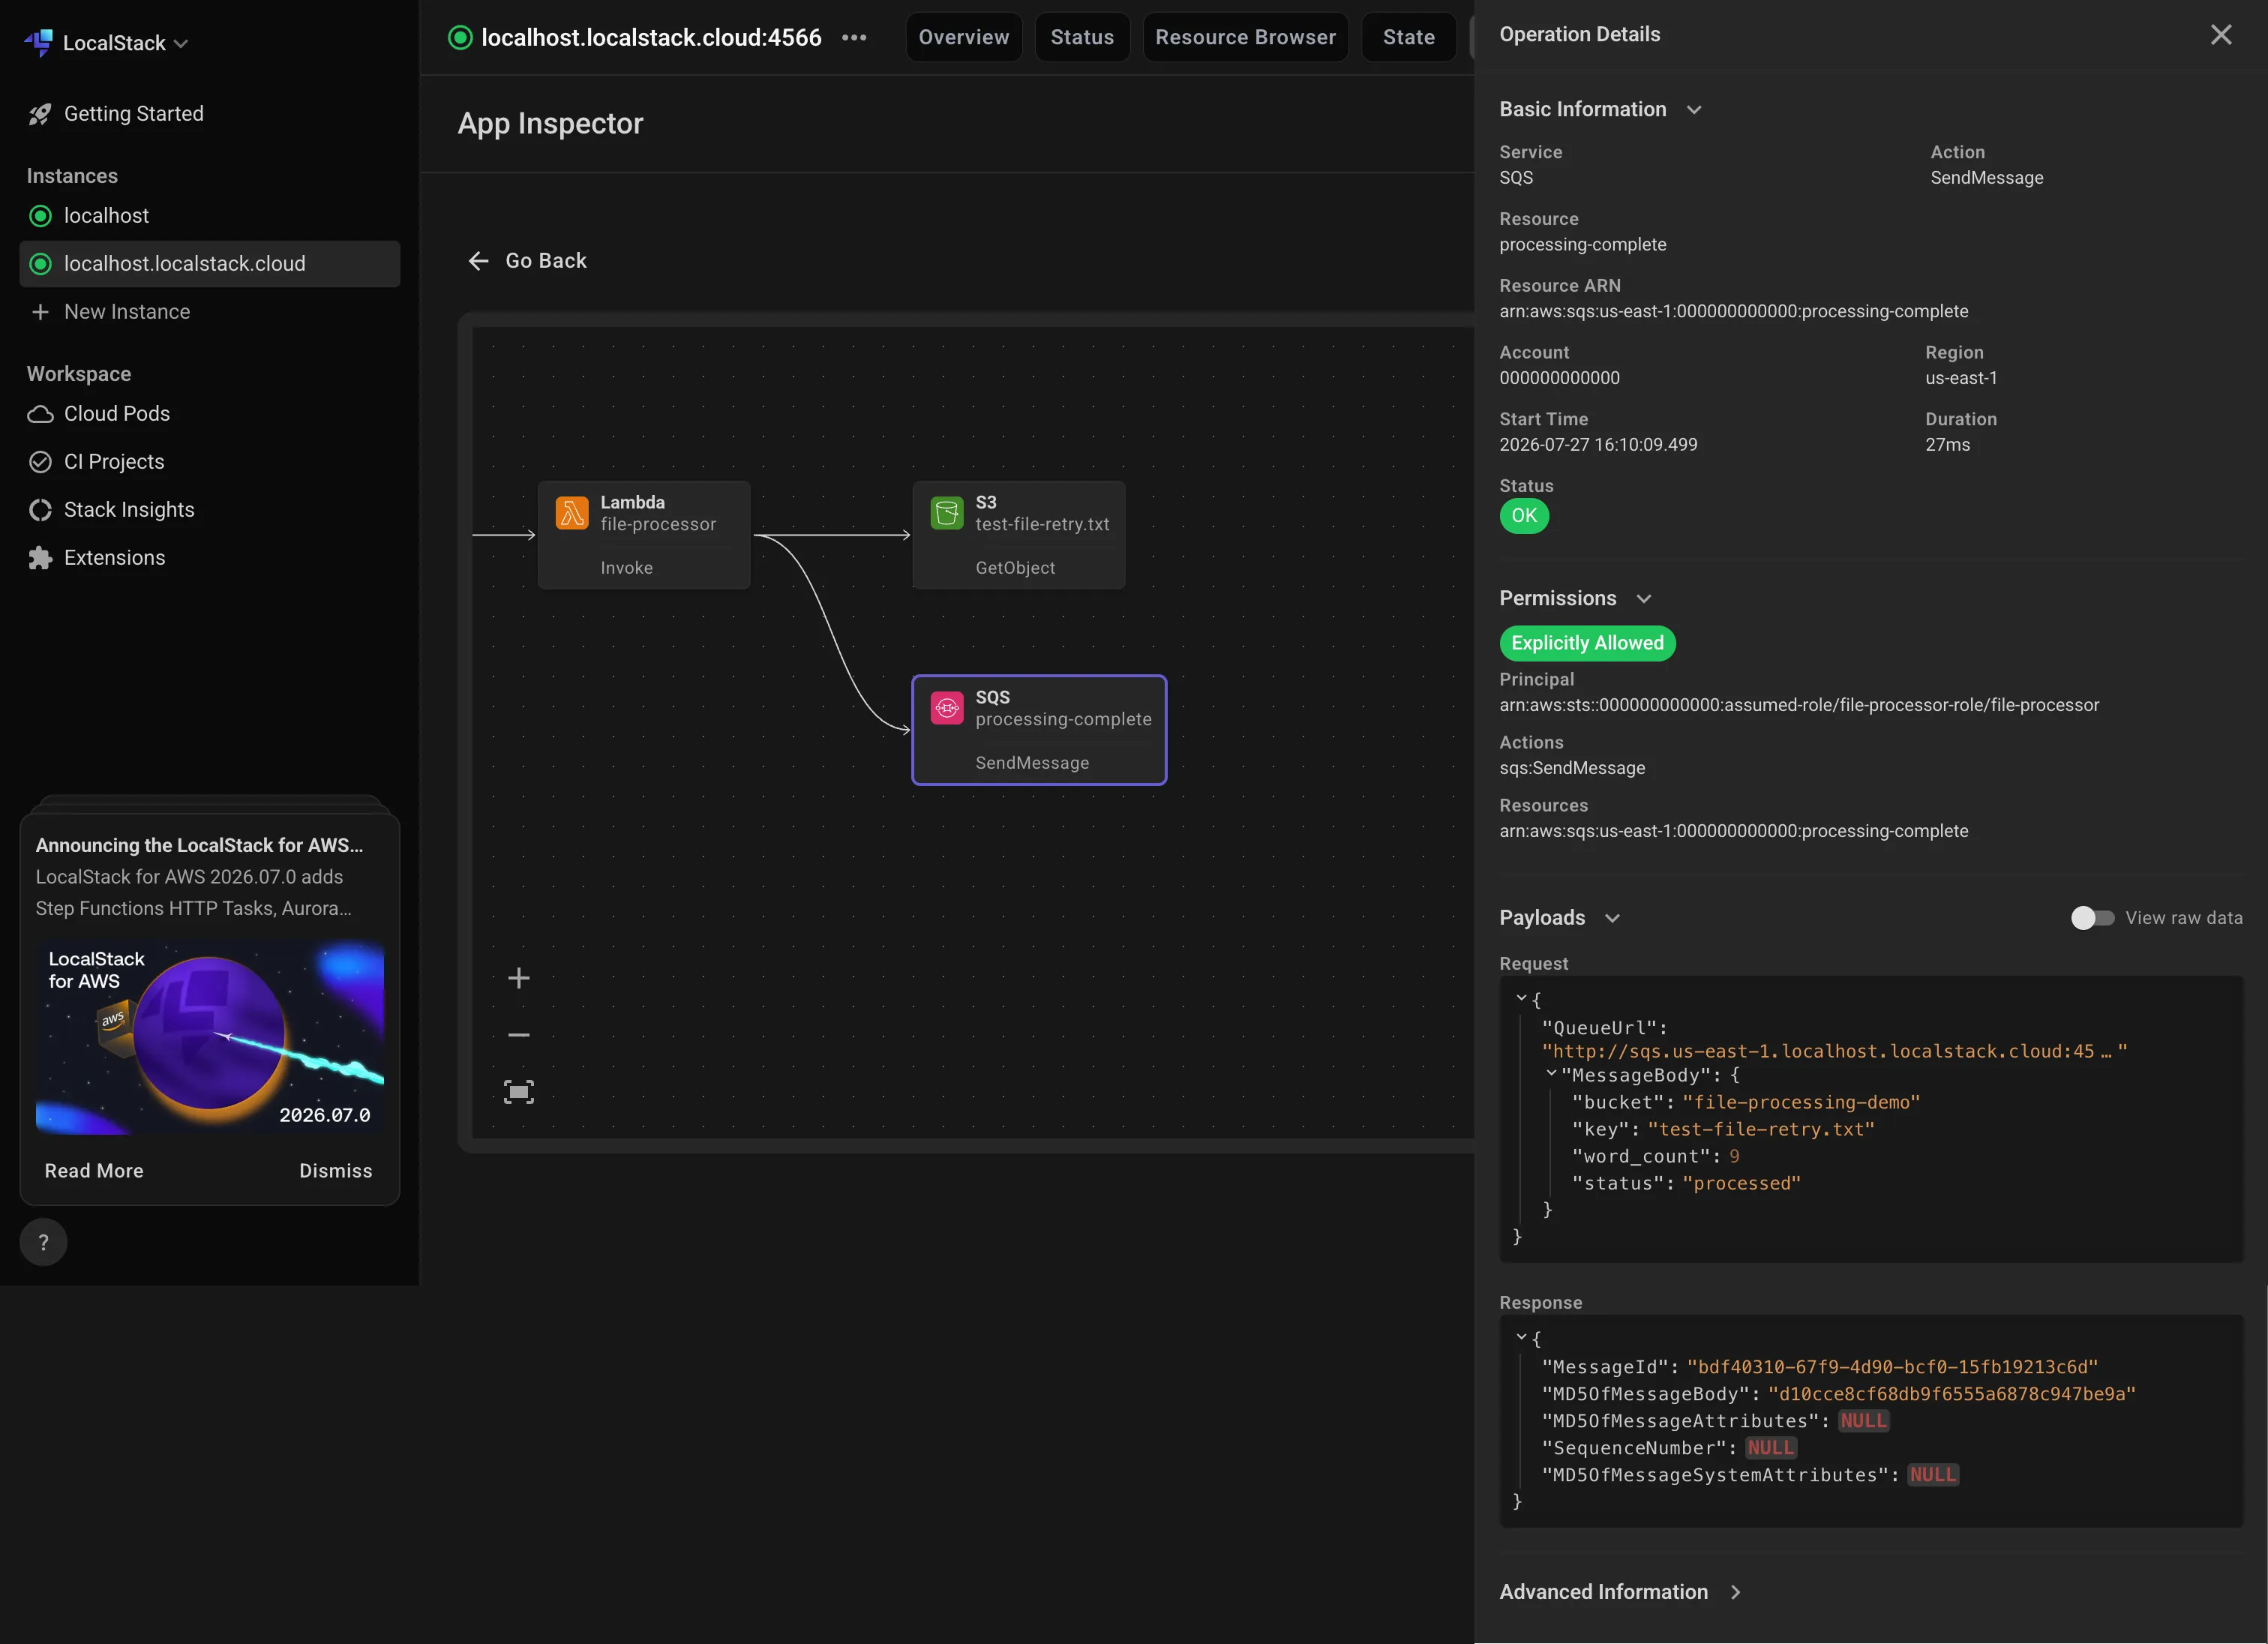Image resolution: width=2268 pixels, height=1644 pixels.
Task: Click the green status indicator in header
Action: pyautogui.click(x=460, y=38)
